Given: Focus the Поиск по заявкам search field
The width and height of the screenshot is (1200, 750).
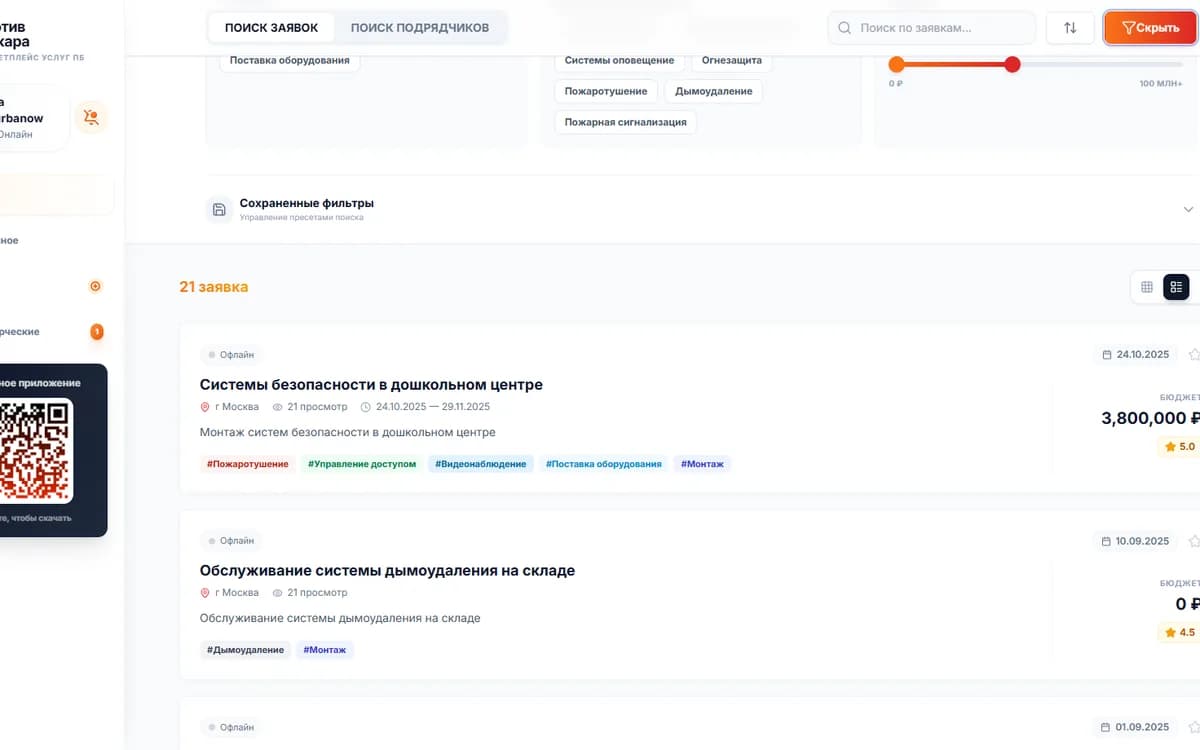Looking at the screenshot, I should tap(932, 28).
